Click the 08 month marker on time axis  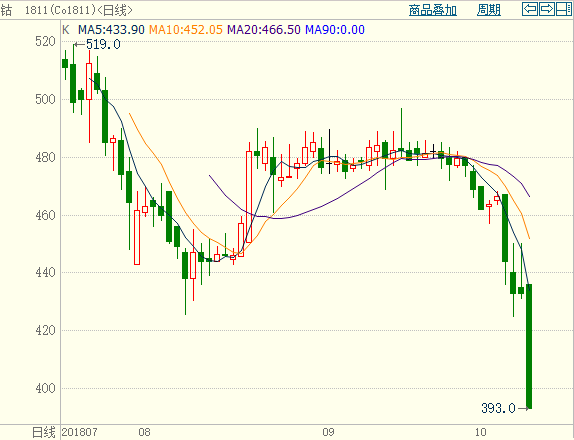coord(144,432)
